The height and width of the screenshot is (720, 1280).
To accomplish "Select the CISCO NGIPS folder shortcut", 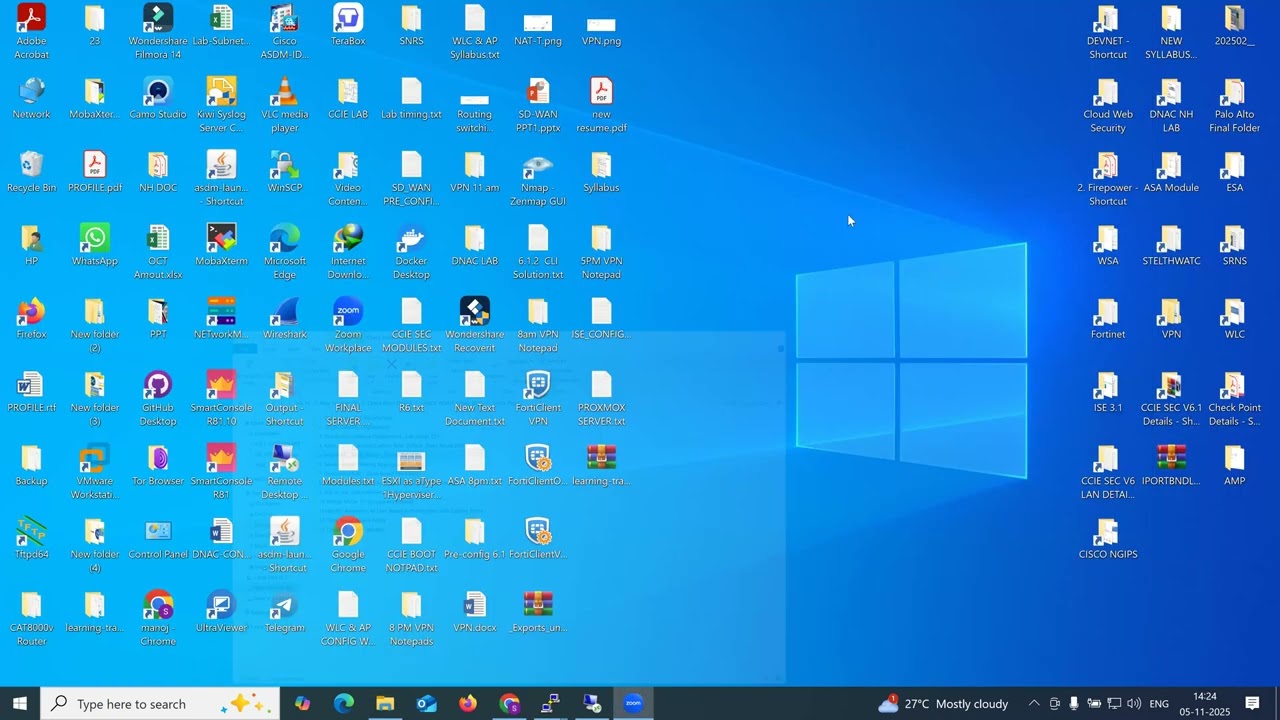I will pyautogui.click(x=1108, y=539).
